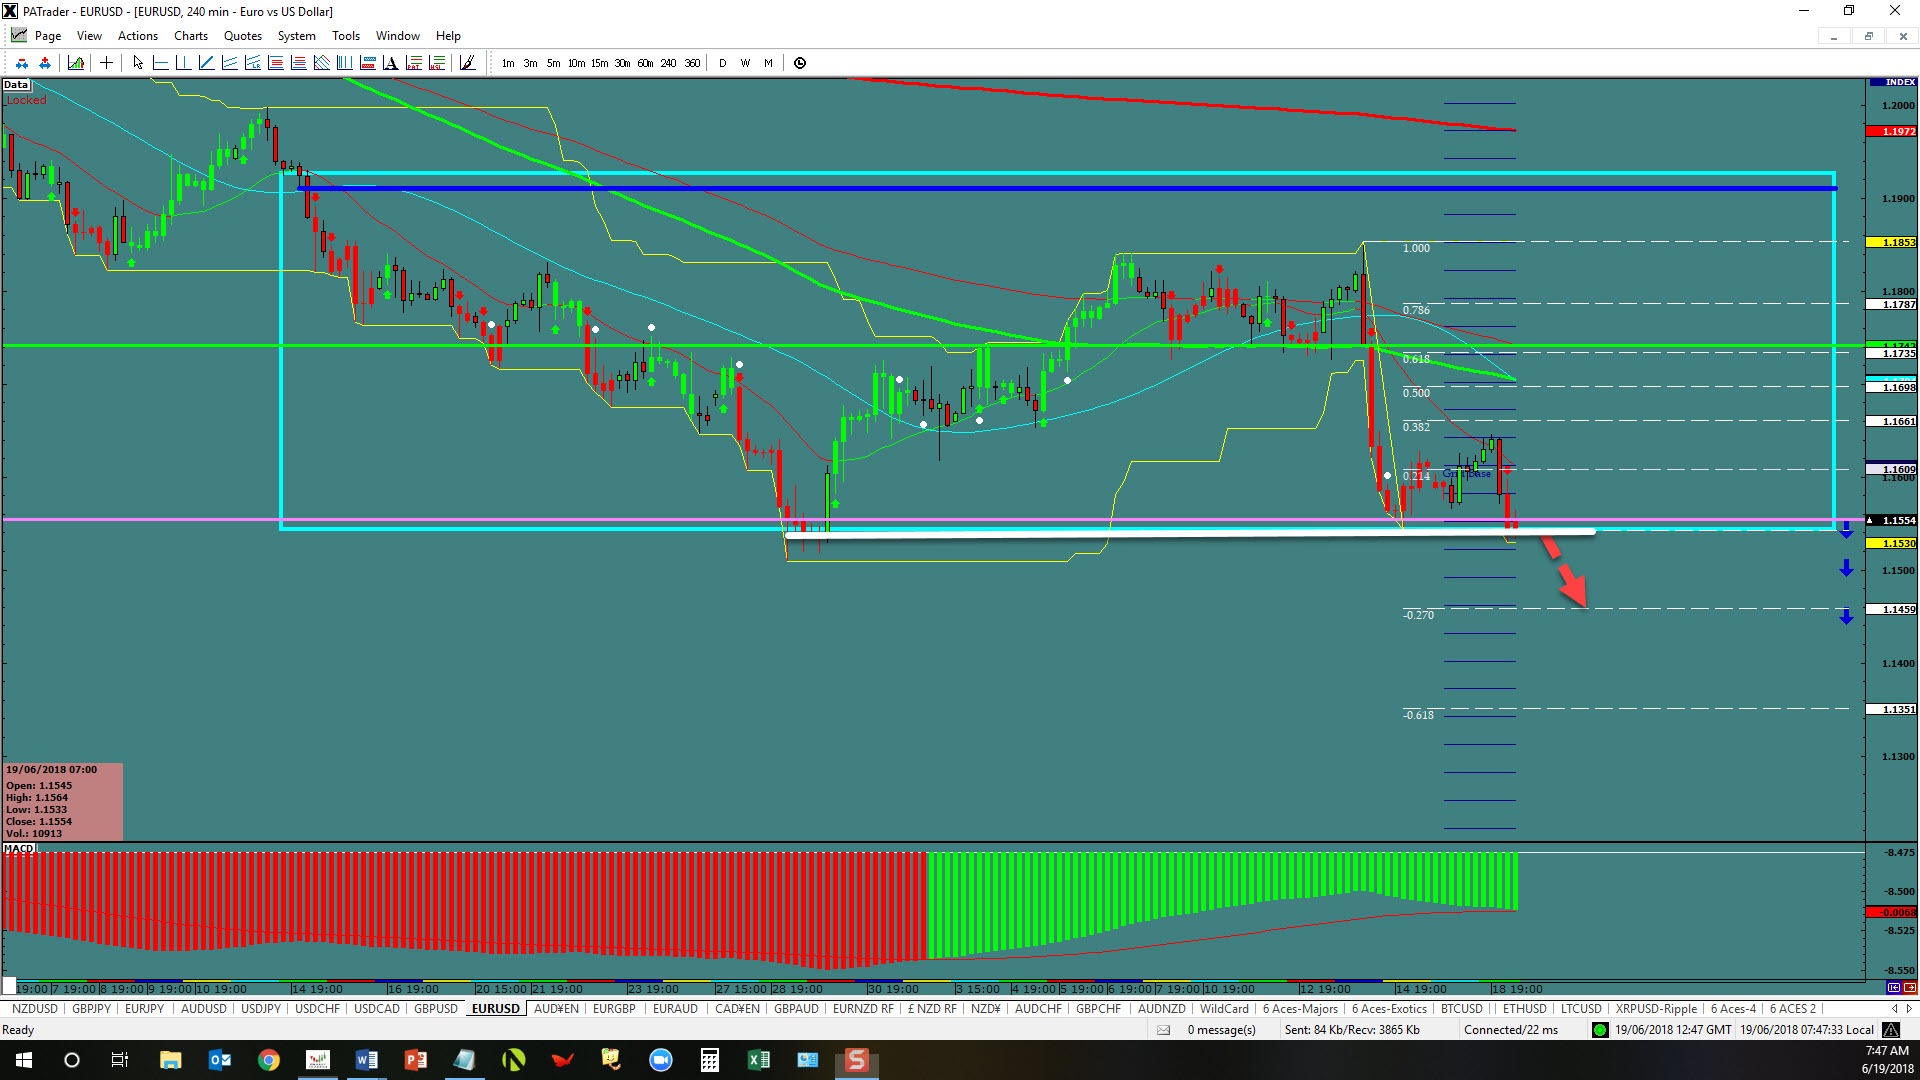1920x1080 pixels.
Task: Open Google Chrome from the taskbar
Action: [268, 1060]
